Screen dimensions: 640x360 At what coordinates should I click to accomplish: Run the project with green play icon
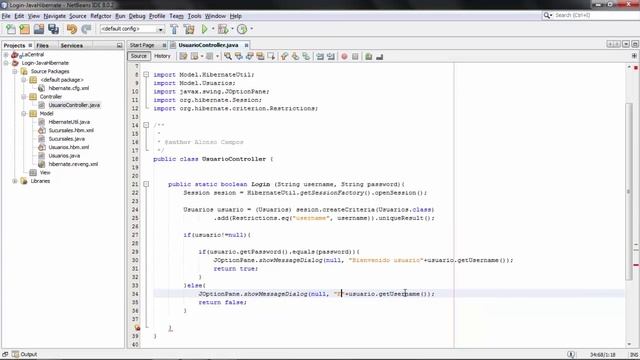(x=204, y=29)
